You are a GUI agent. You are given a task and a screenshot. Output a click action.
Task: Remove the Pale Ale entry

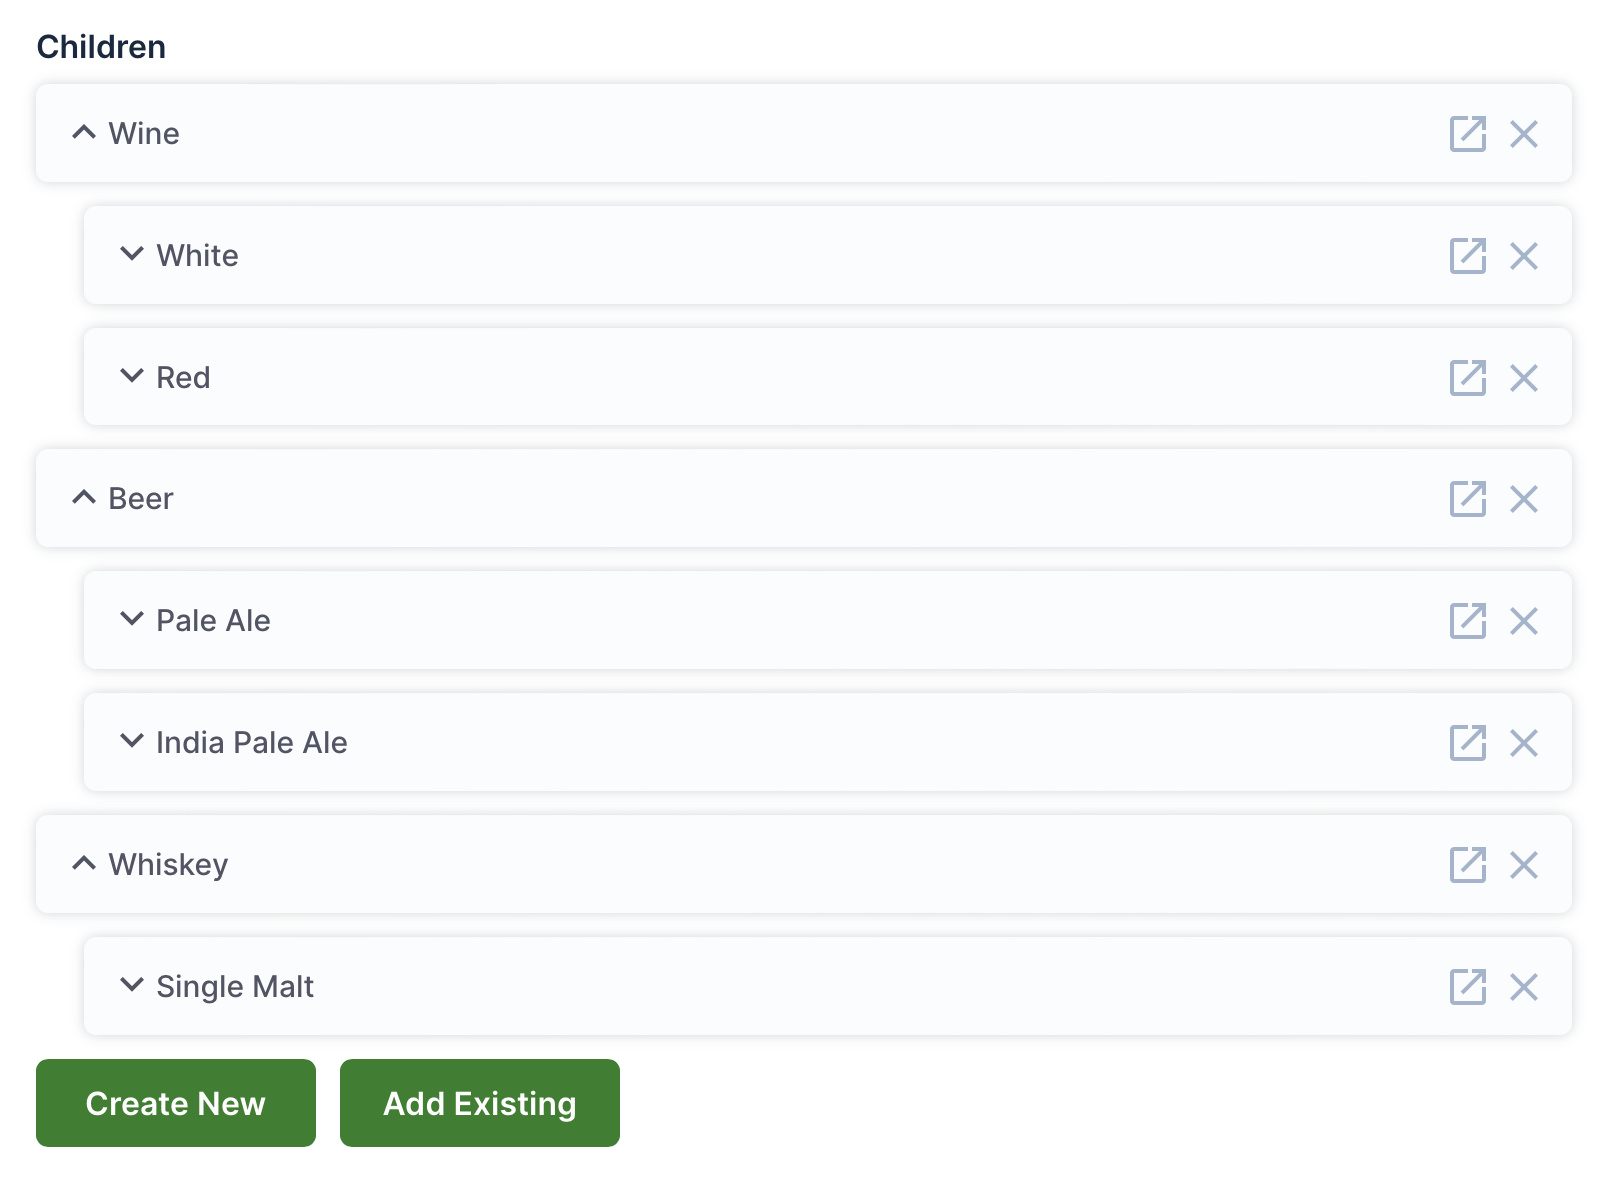point(1524,621)
